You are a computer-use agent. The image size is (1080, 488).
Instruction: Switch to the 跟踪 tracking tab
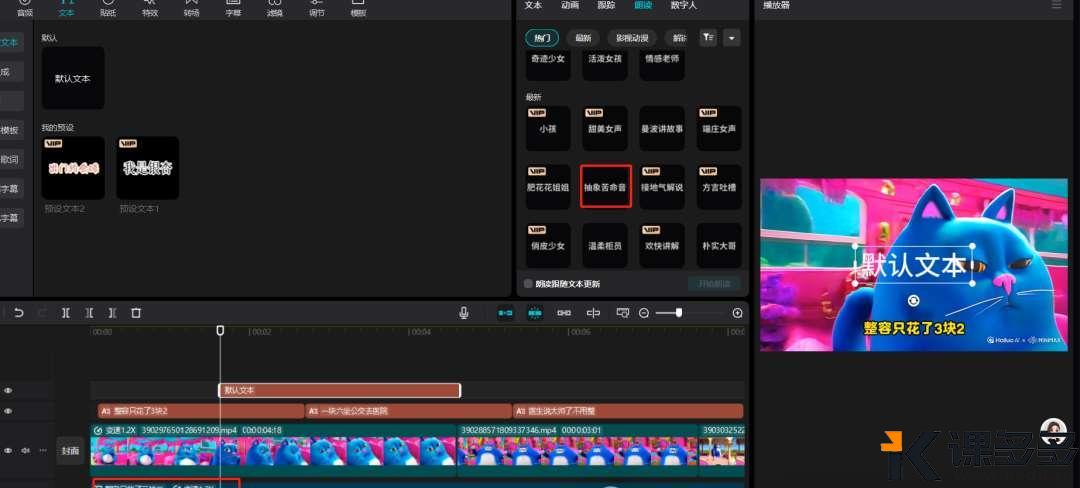(x=606, y=6)
